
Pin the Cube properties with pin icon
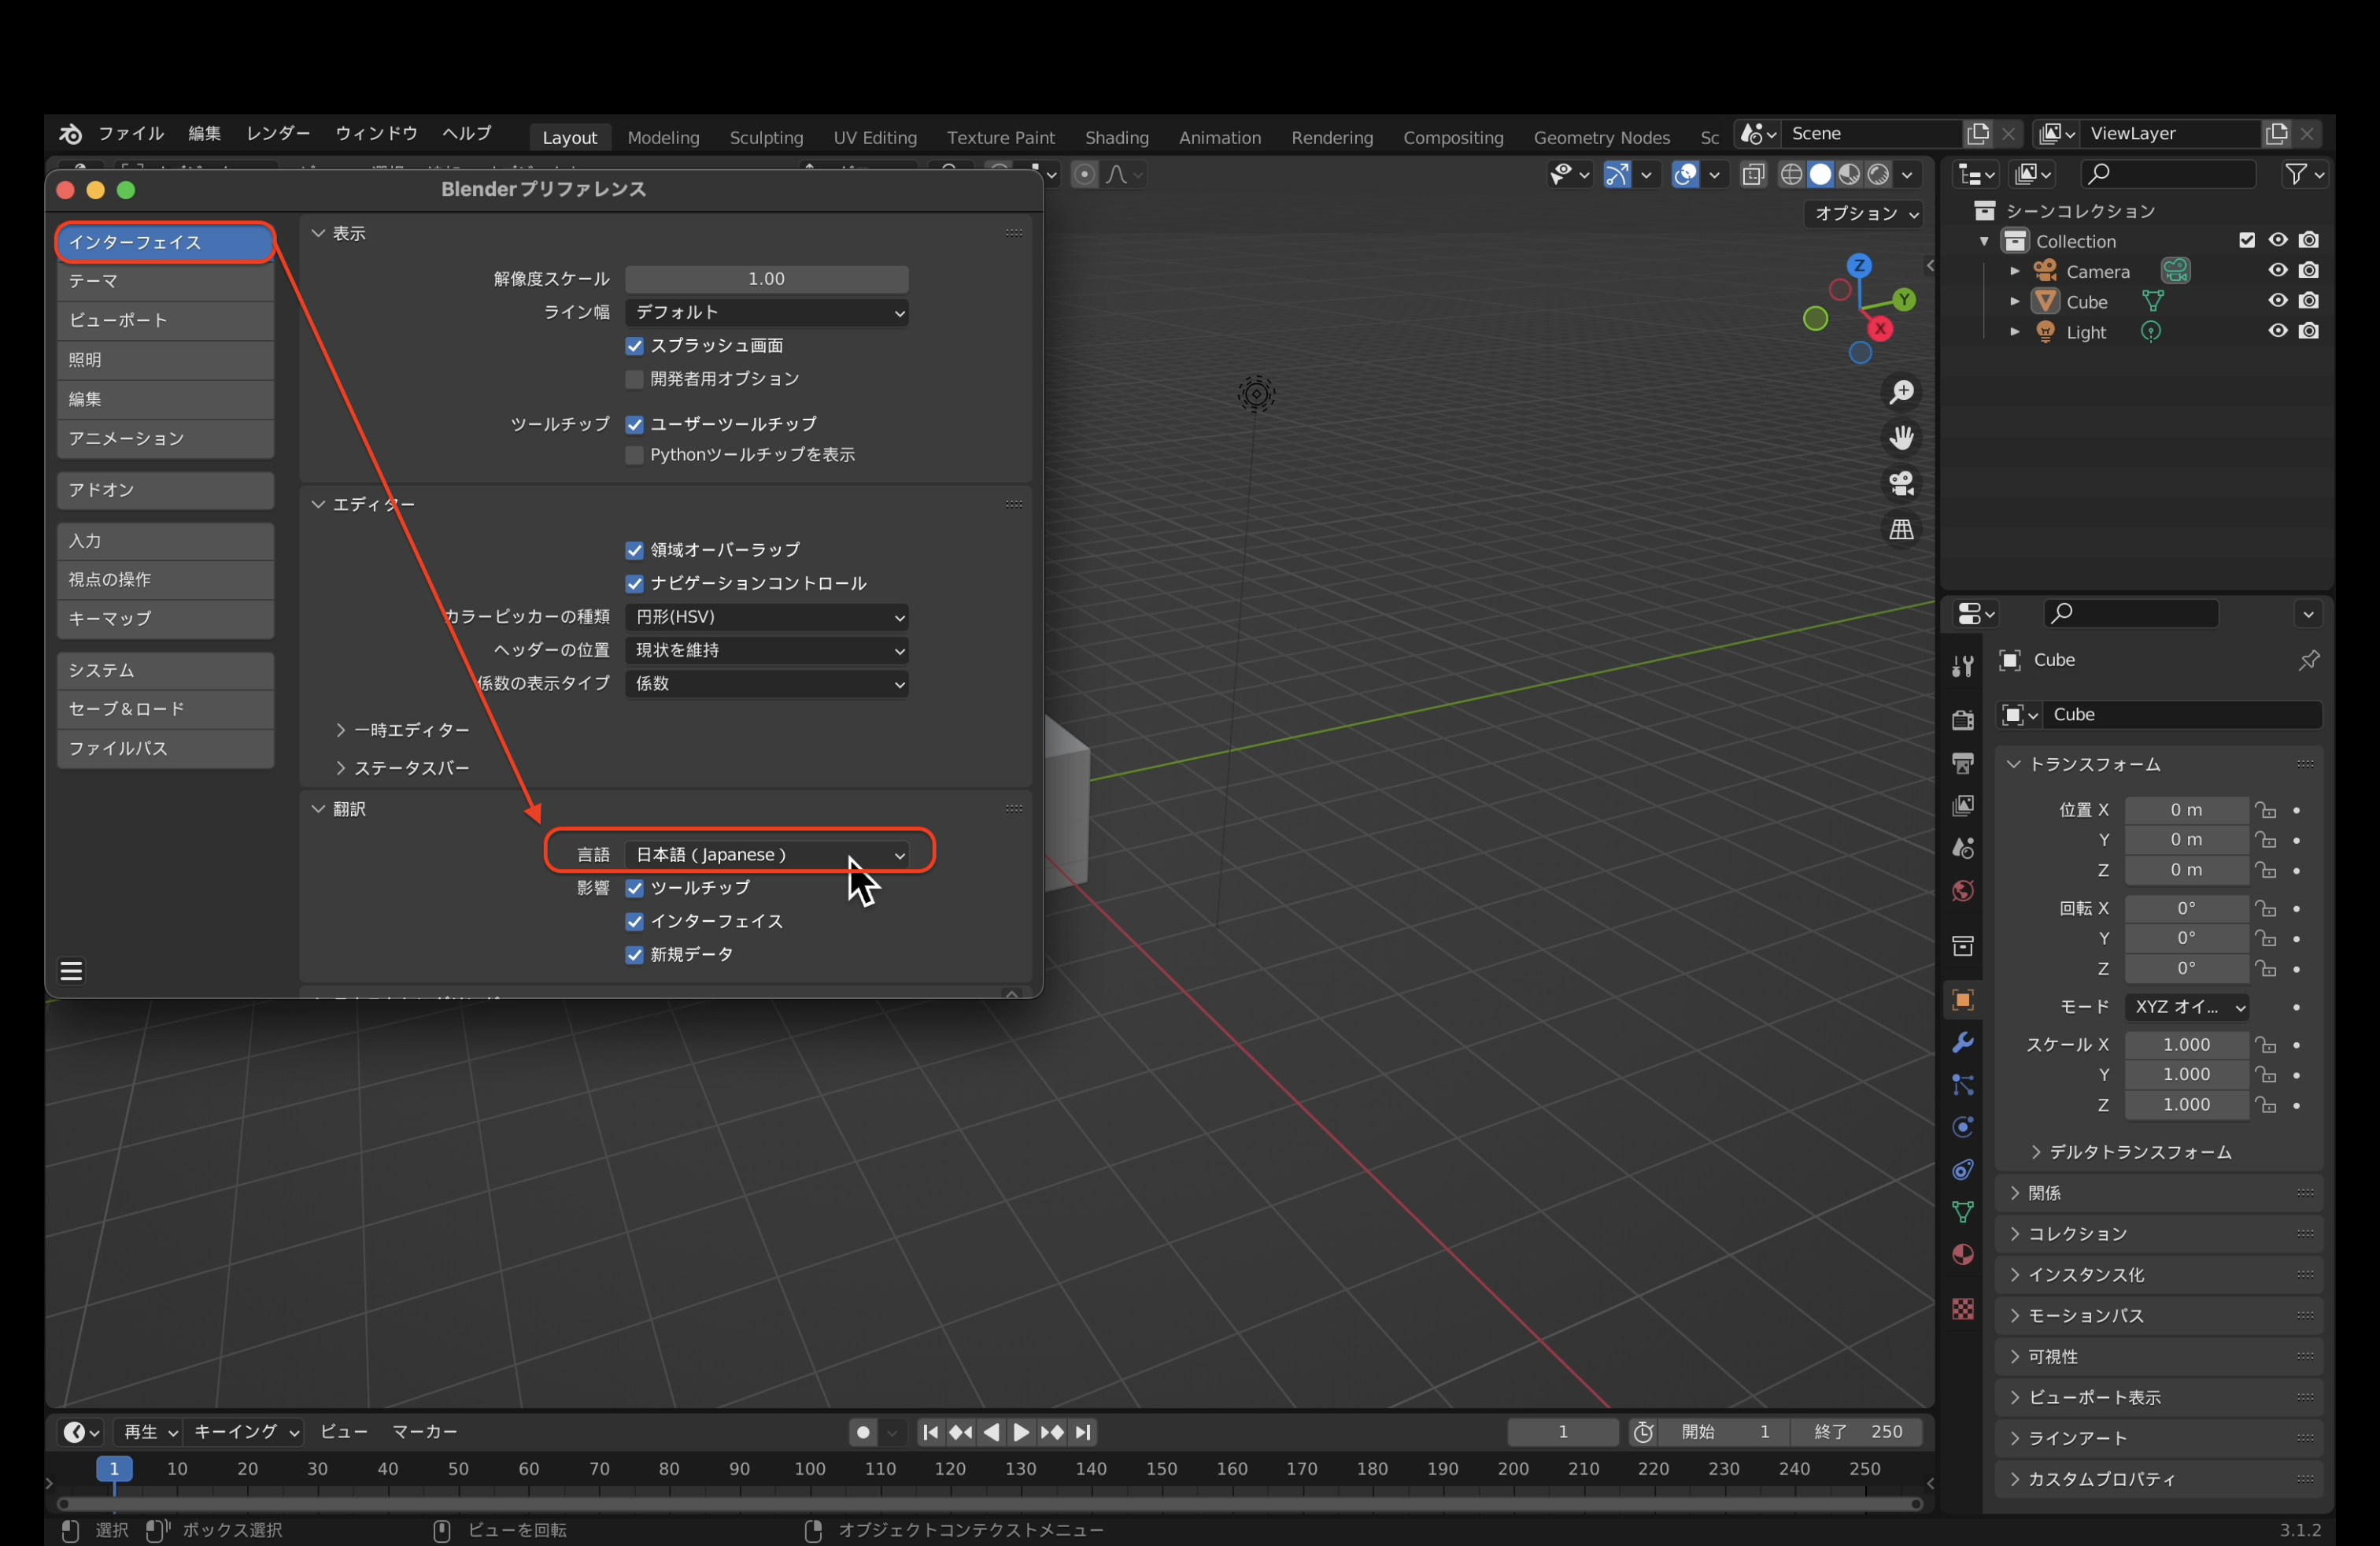[x=2309, y=660]
